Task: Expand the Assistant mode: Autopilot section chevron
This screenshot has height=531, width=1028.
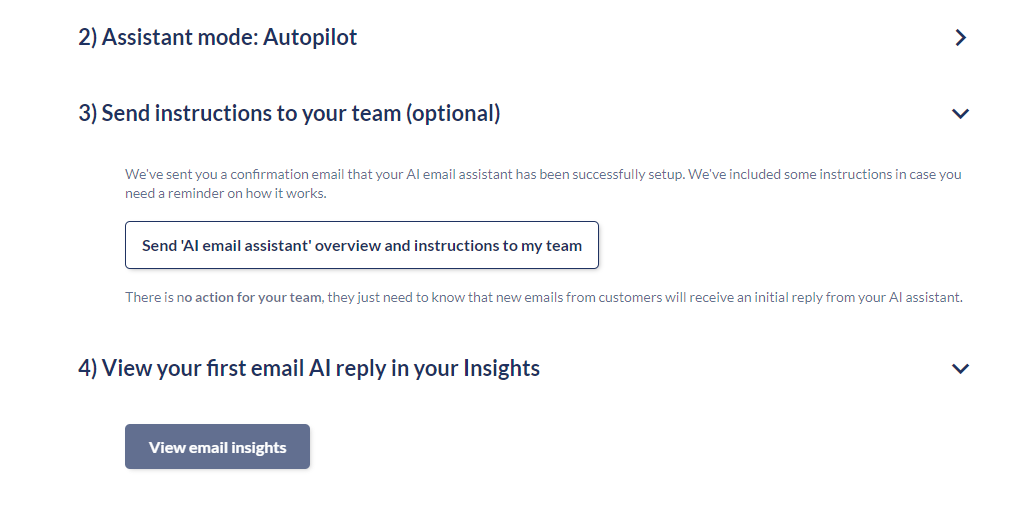Action: point(960,38)
